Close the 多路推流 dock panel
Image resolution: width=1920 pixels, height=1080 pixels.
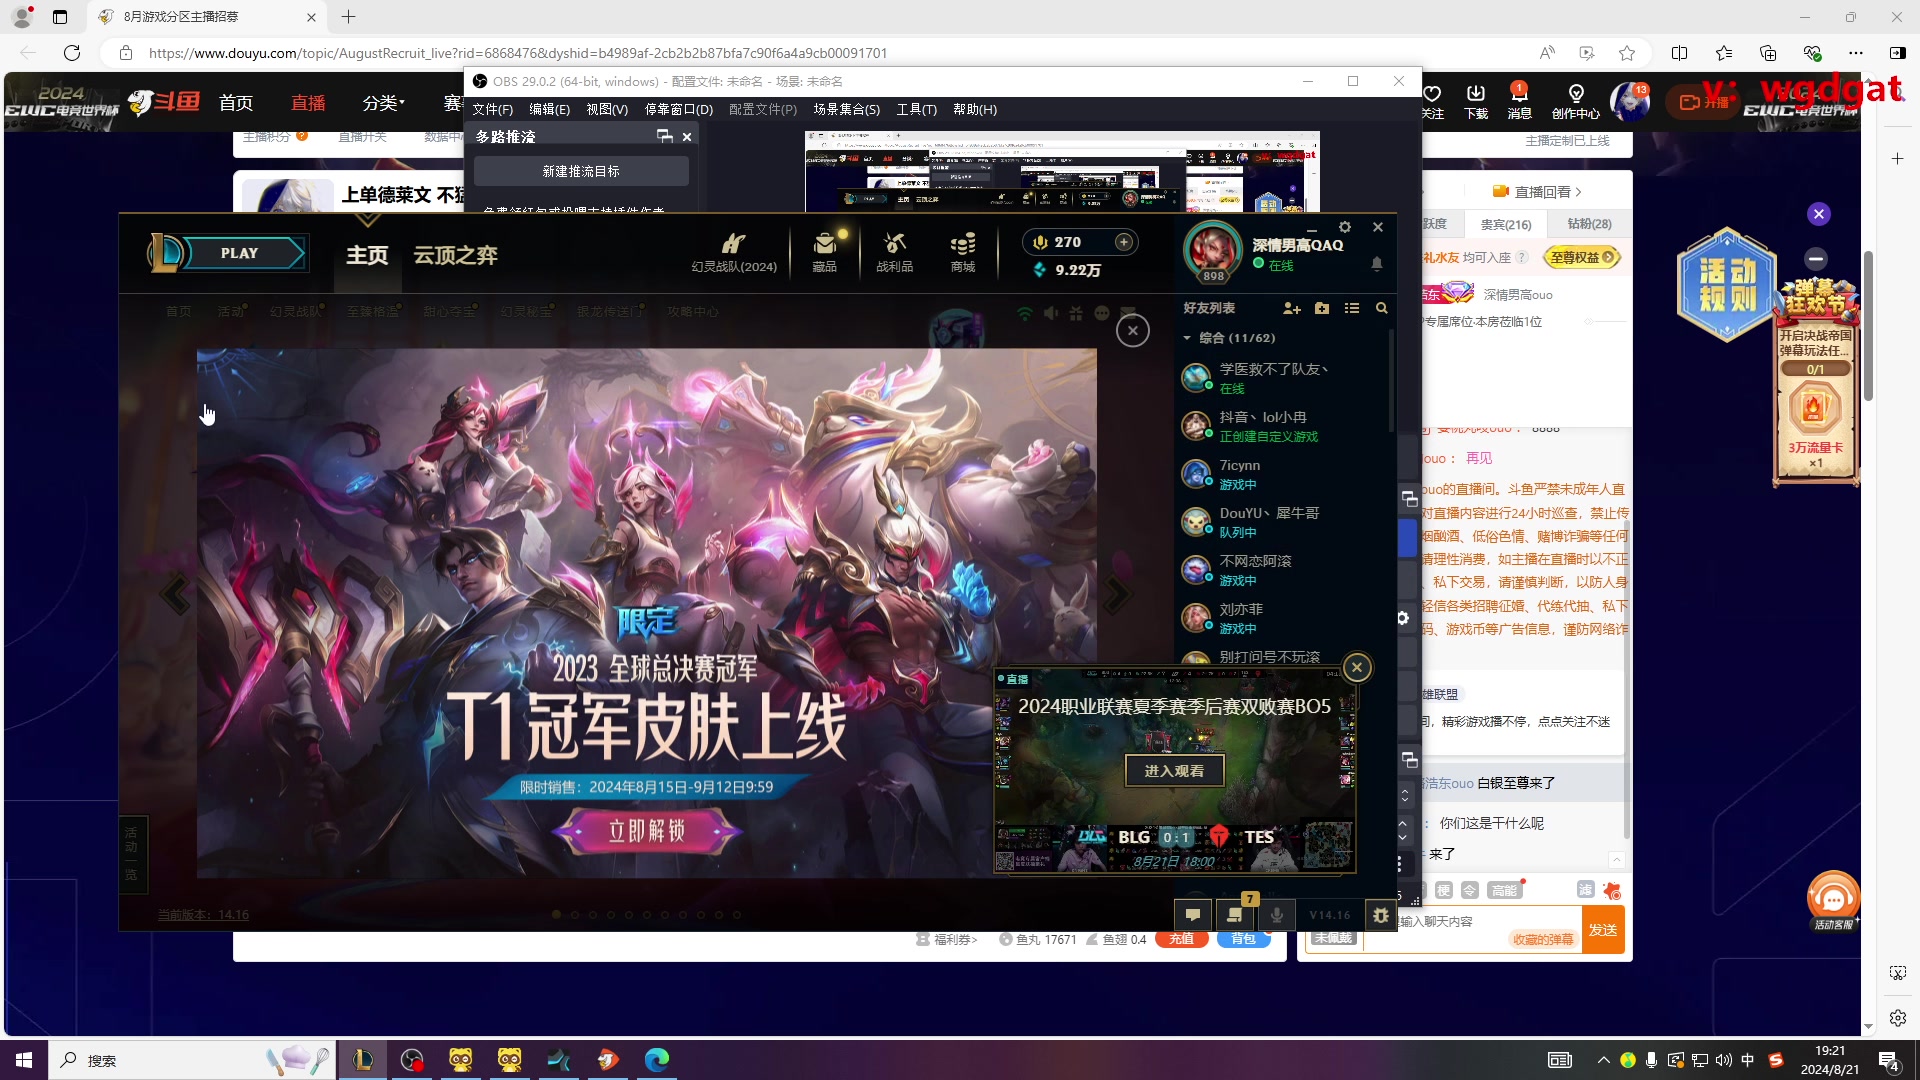pos(687,137)
